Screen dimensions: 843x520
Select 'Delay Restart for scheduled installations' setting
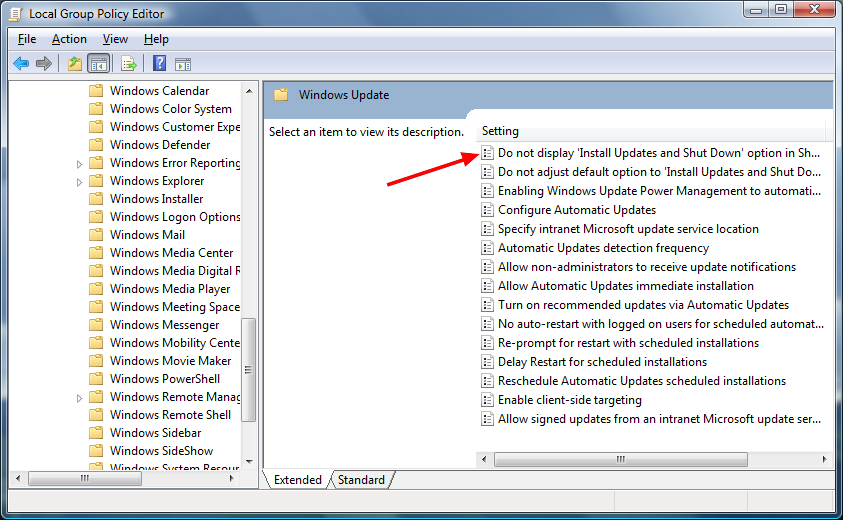pos(602,362)
